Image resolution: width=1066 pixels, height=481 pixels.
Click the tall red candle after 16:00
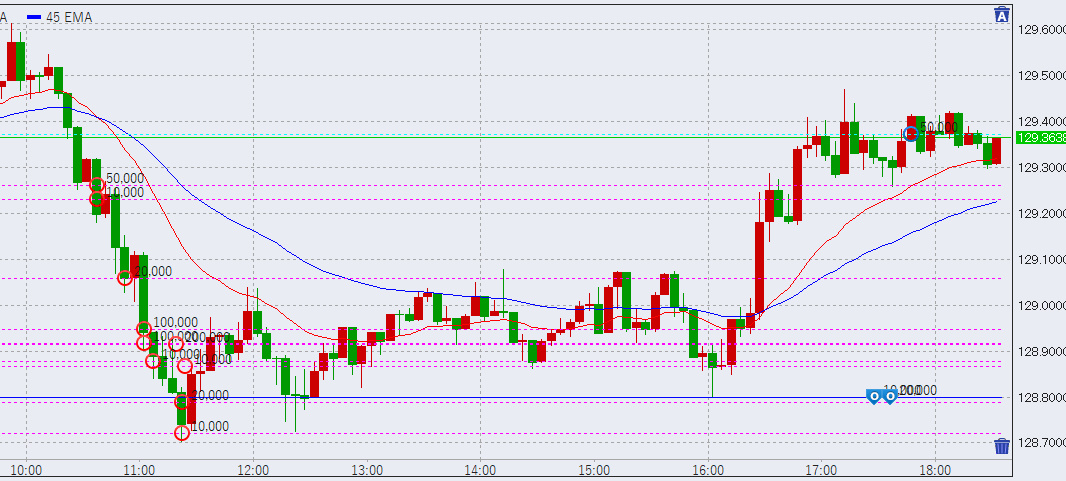[x=759, y=266]
